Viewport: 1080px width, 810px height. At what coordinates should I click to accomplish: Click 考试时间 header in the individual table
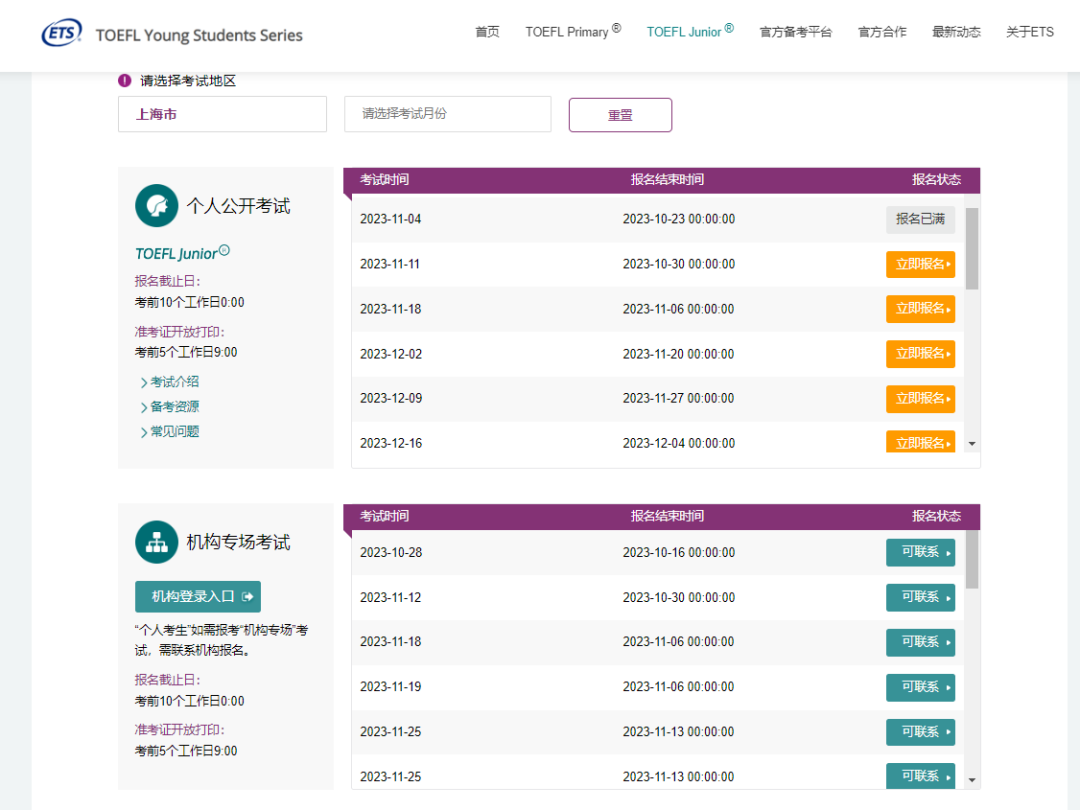click(384, 180)
